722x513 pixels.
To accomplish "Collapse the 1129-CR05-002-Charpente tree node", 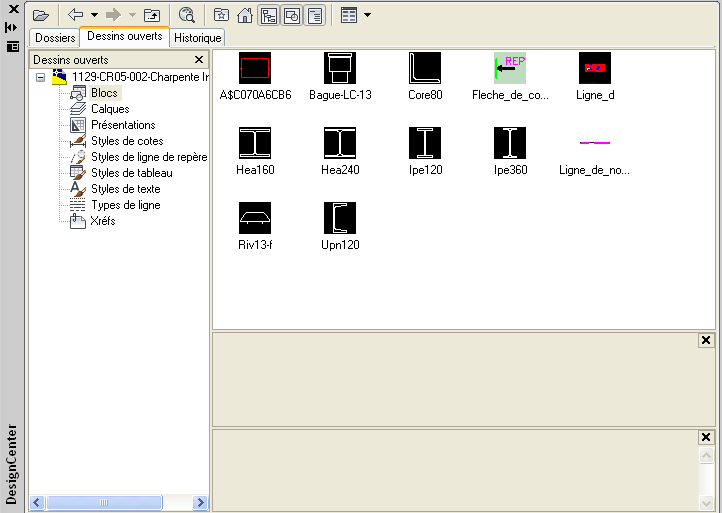I will pos(40,77).
